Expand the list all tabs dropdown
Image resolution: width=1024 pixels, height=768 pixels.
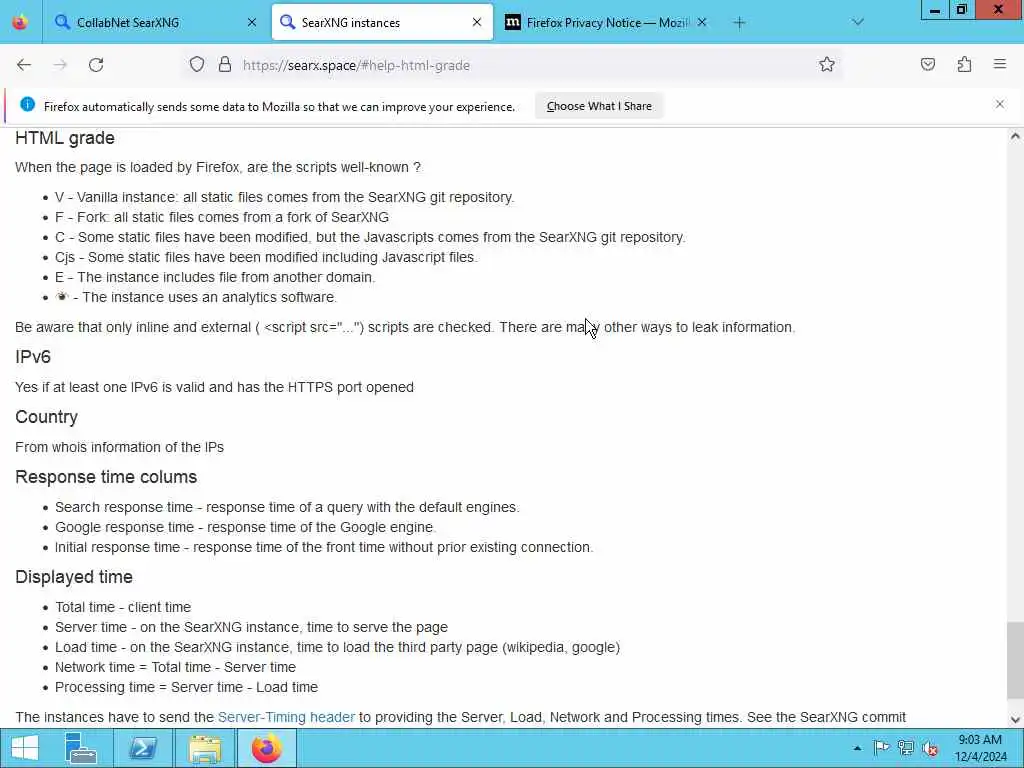pyautogui.click(x=858, y=22)
